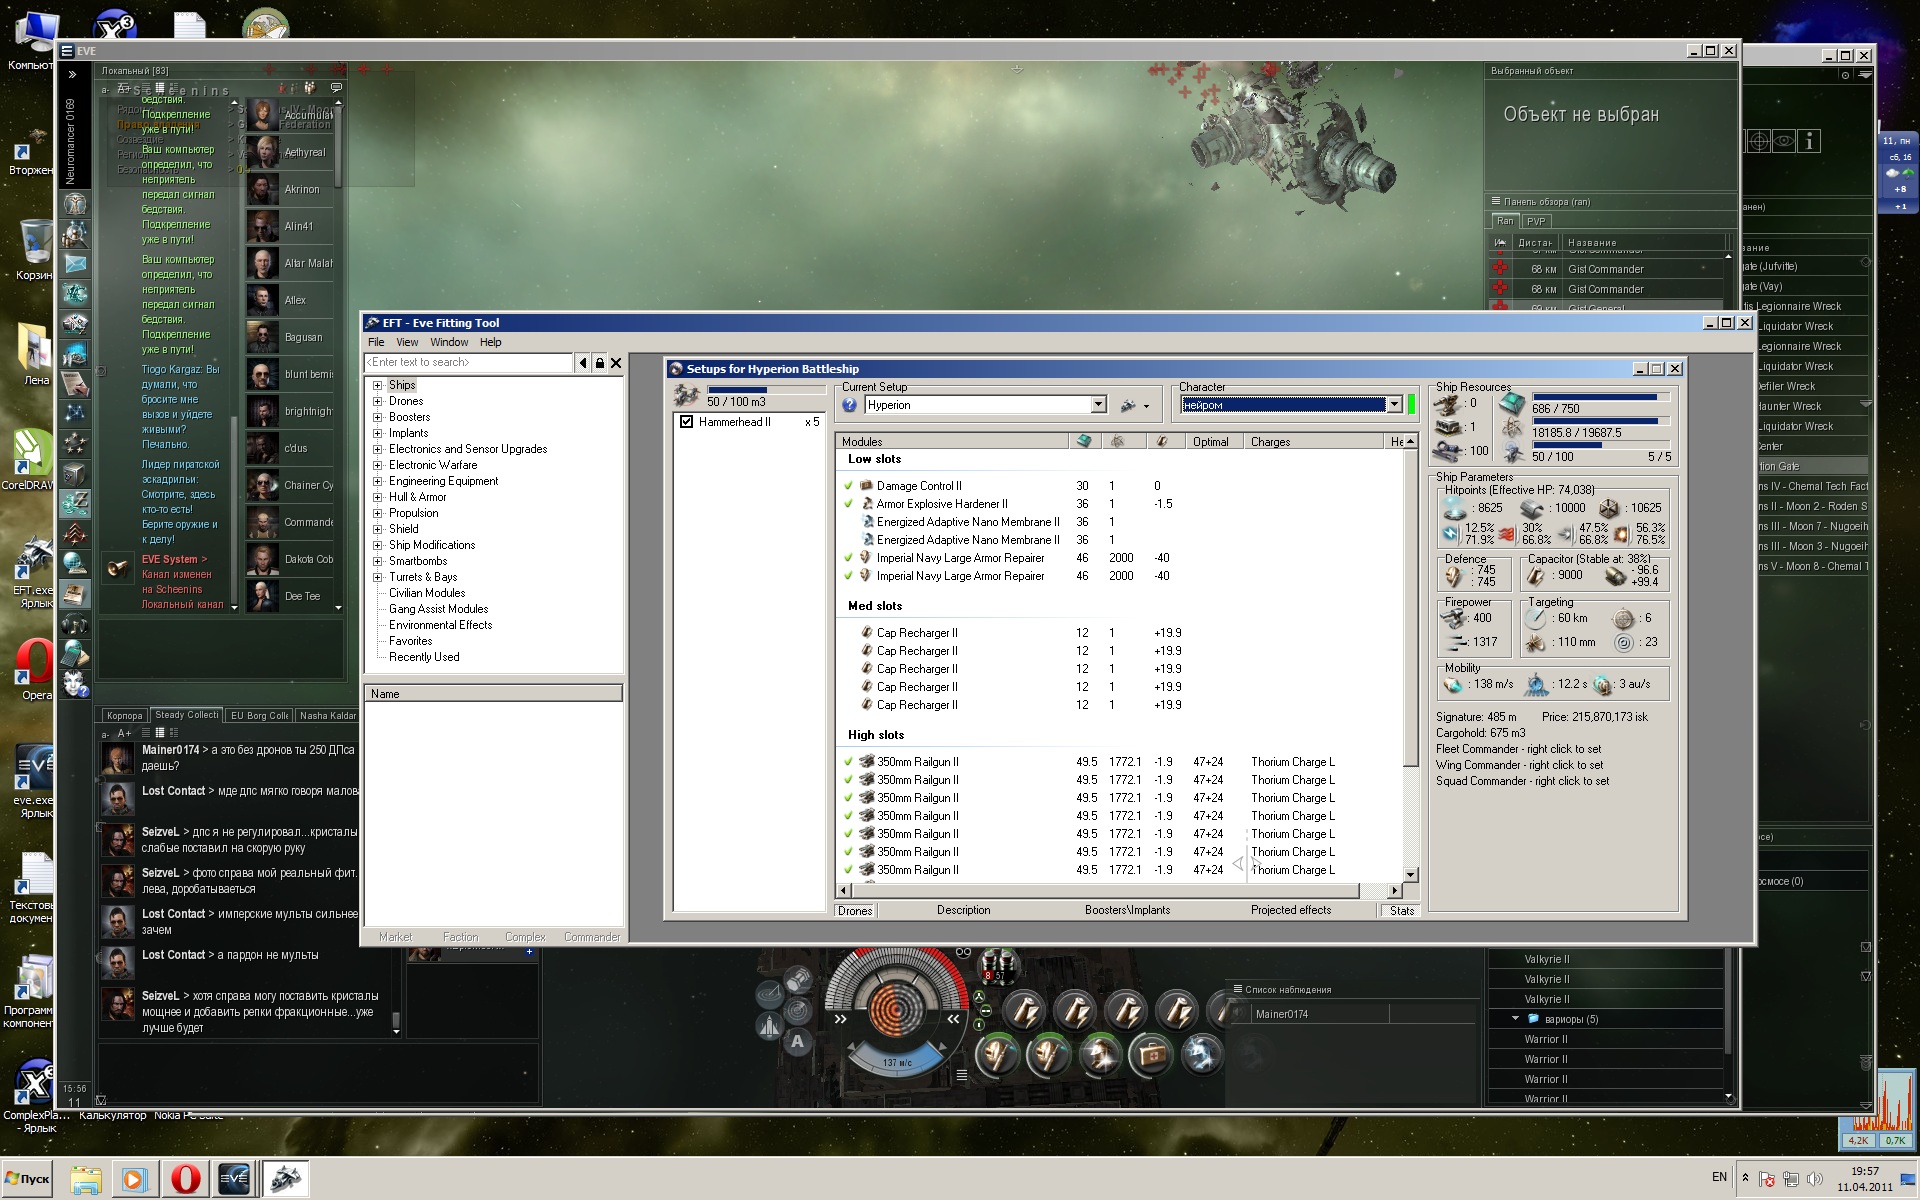Click the info icon in right EVE window
The height and width of the screenshot is (1200, 1920).
[1809, 141]
